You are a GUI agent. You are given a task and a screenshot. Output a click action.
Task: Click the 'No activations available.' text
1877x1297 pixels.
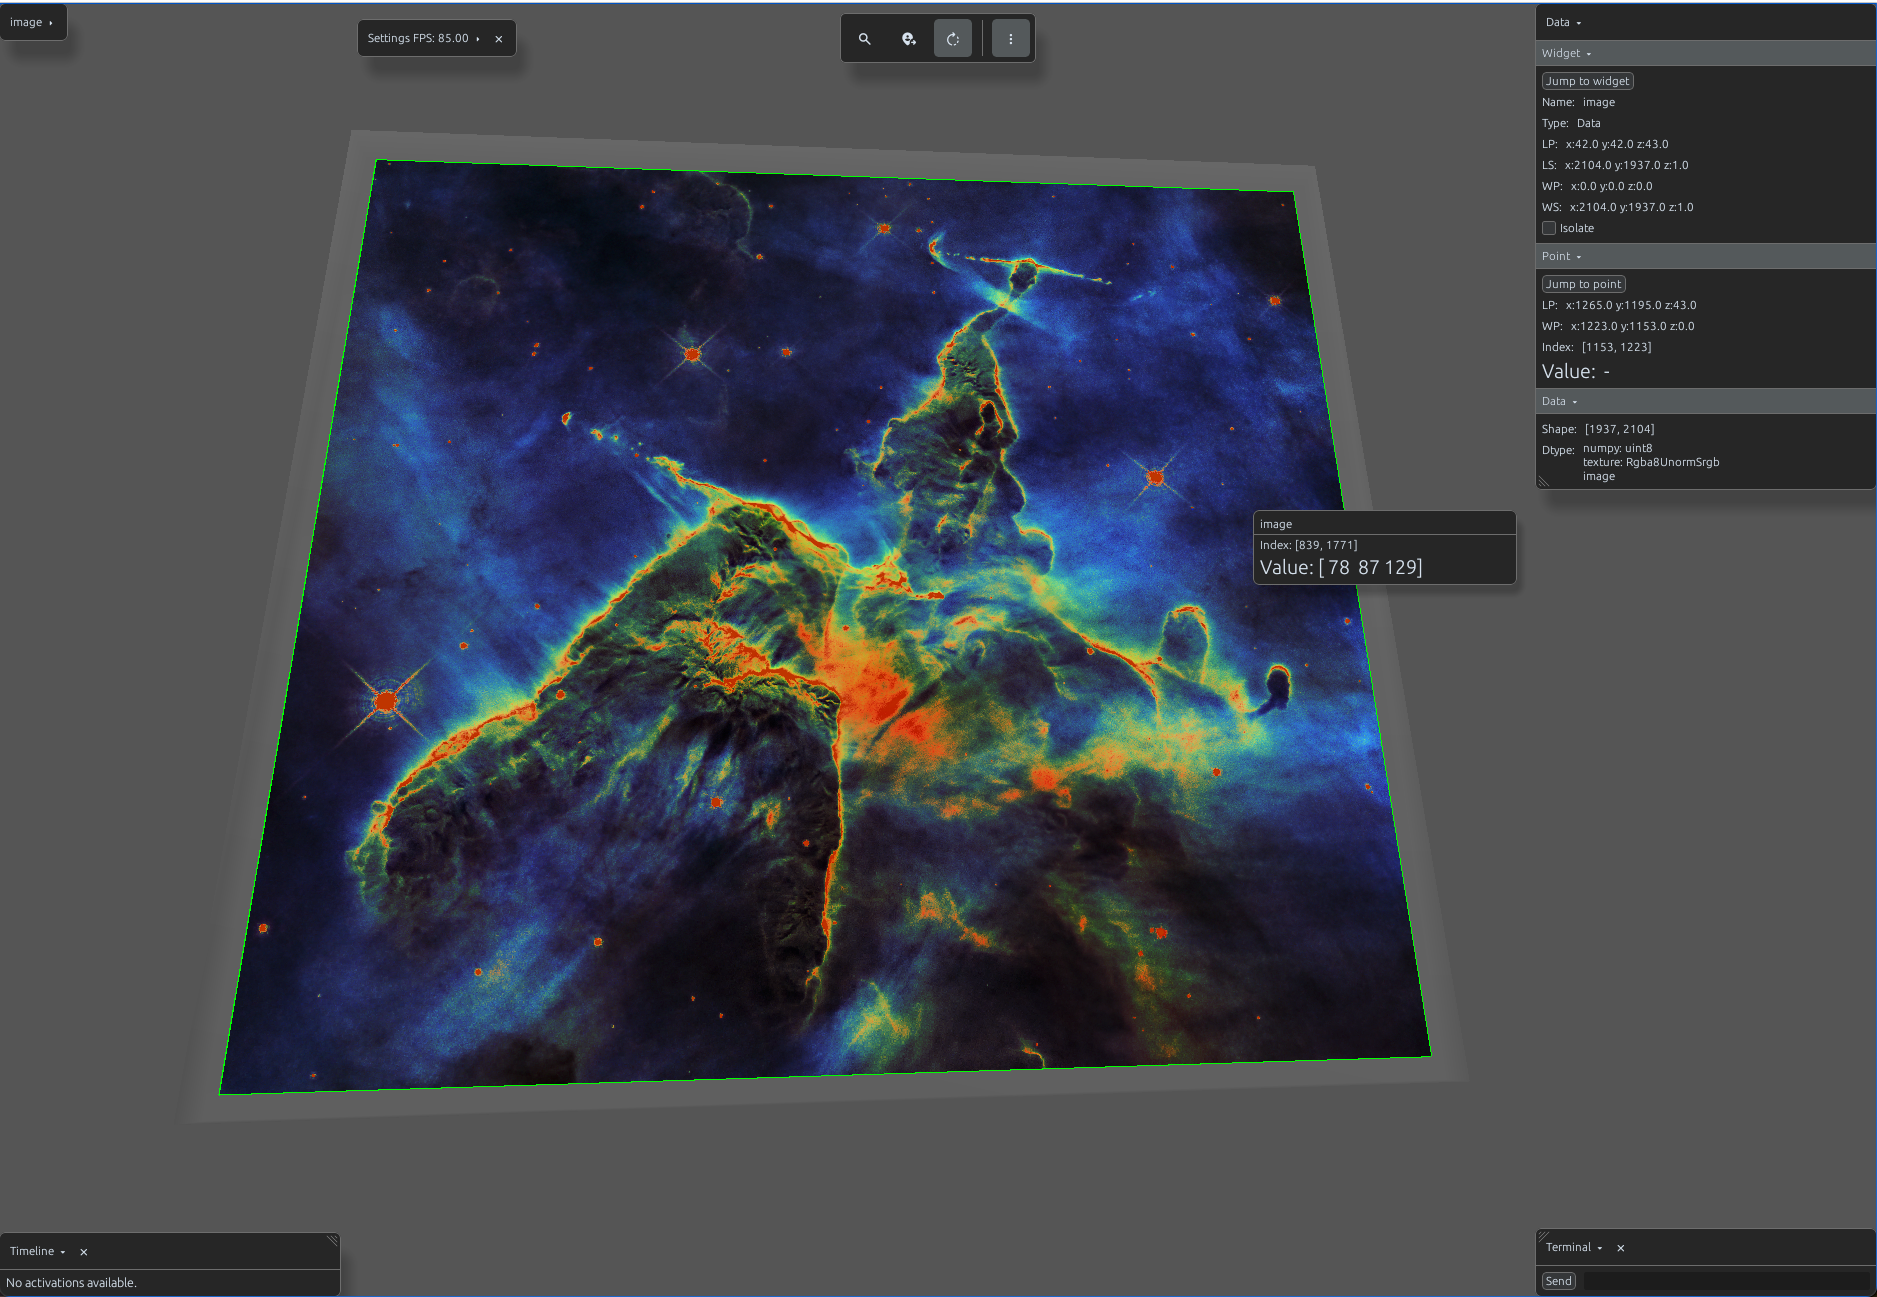tap(72, 1283)
